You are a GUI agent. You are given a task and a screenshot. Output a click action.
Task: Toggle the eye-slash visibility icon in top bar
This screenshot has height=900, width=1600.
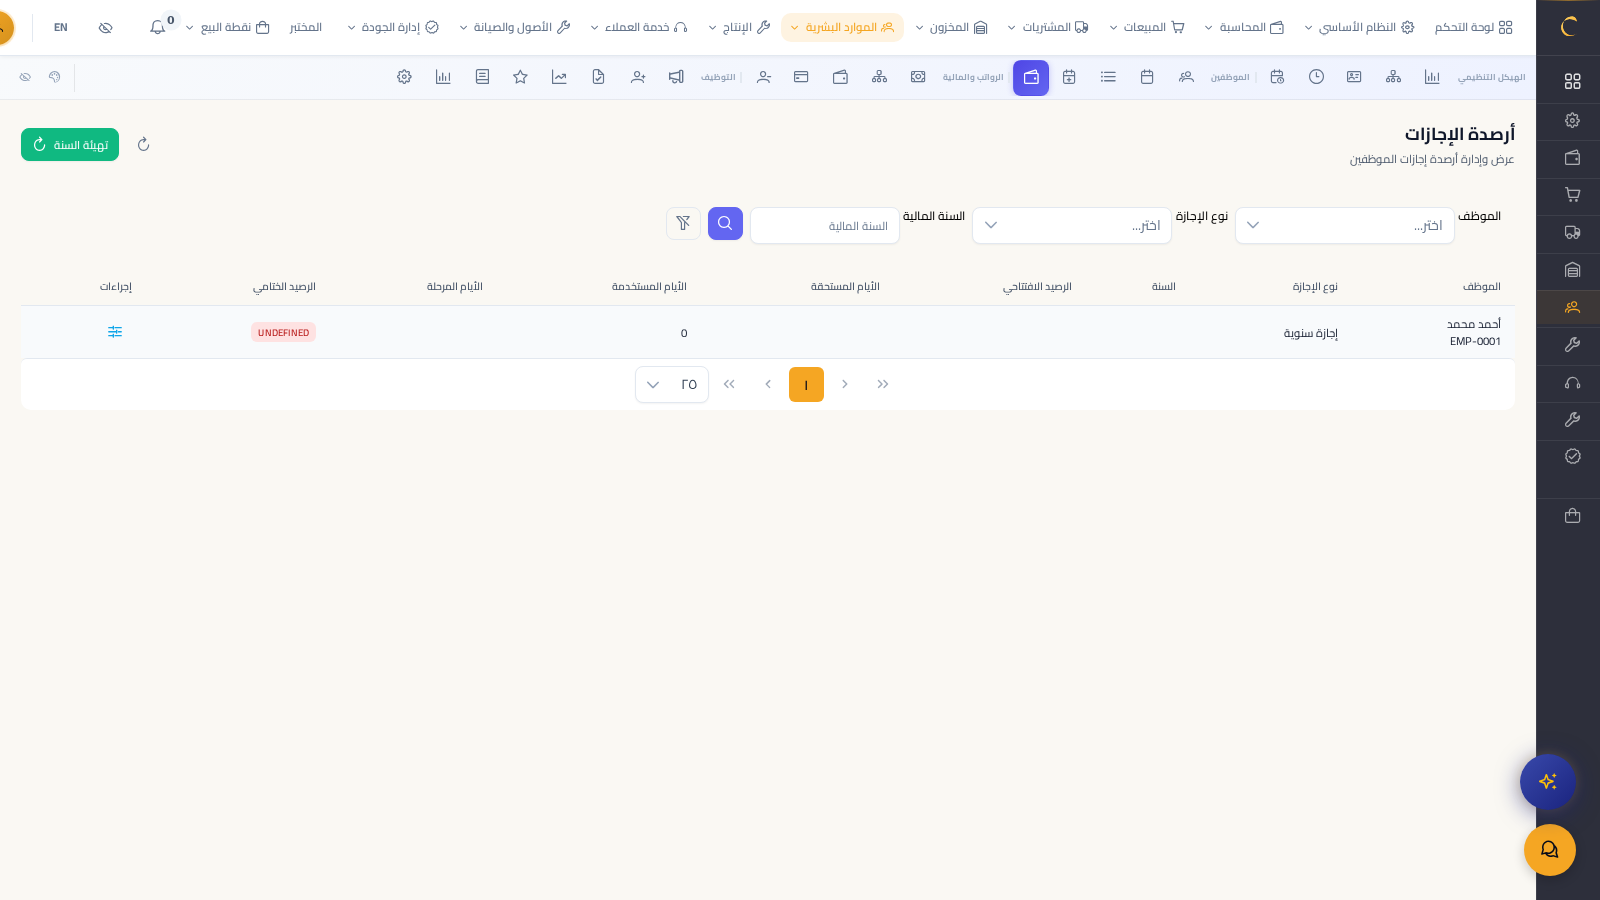coord(105,28)
